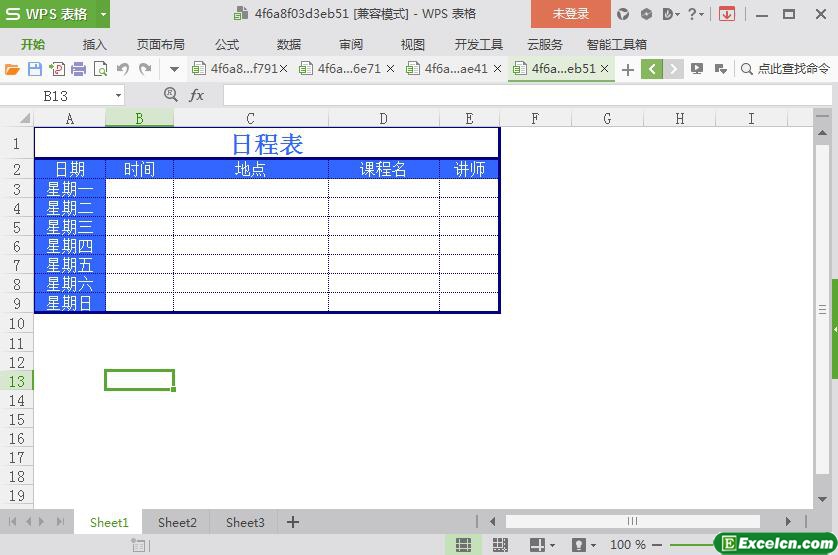Select row 10 header
This screenshot has width=838, height=555.
17,324
